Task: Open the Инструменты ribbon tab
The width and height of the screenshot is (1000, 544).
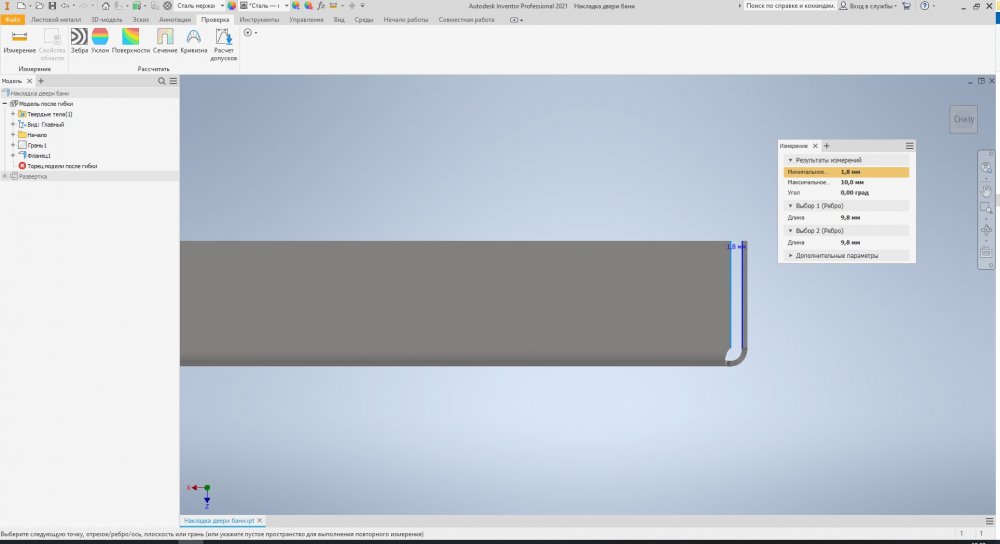Action: (258, 20)
